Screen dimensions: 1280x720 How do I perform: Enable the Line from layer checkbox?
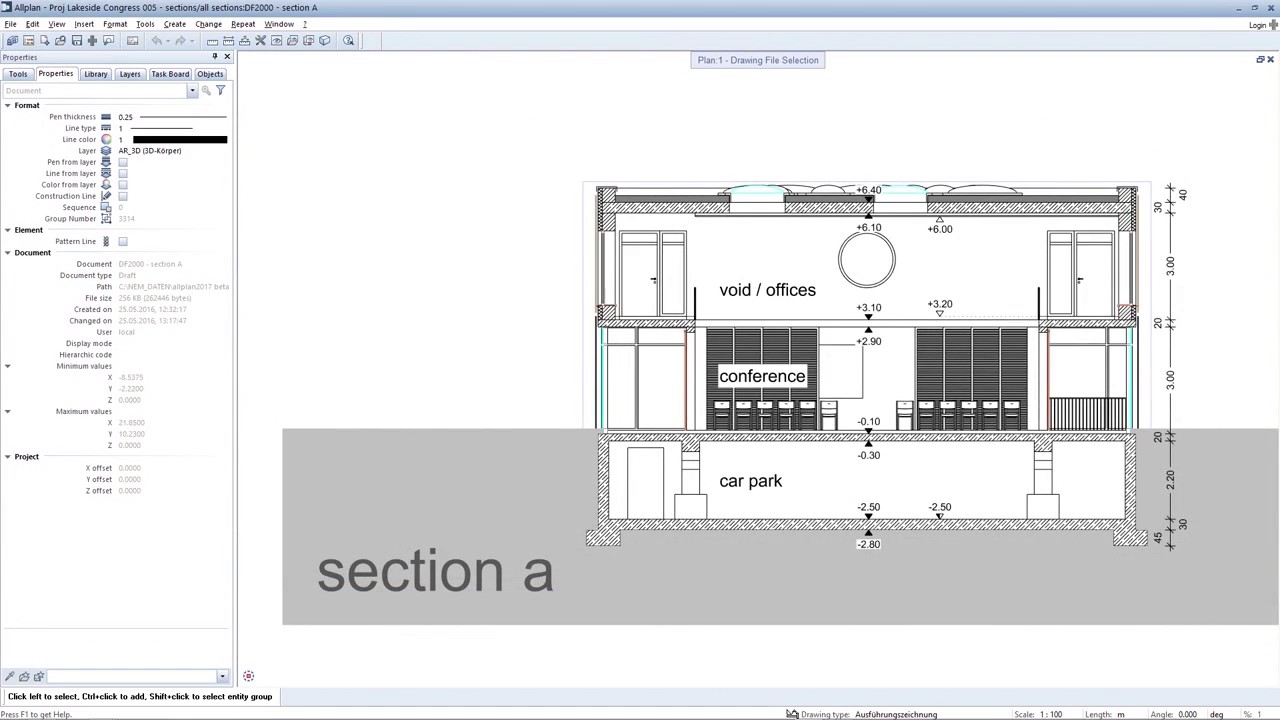pyautogui.click(x=123, y=173)
